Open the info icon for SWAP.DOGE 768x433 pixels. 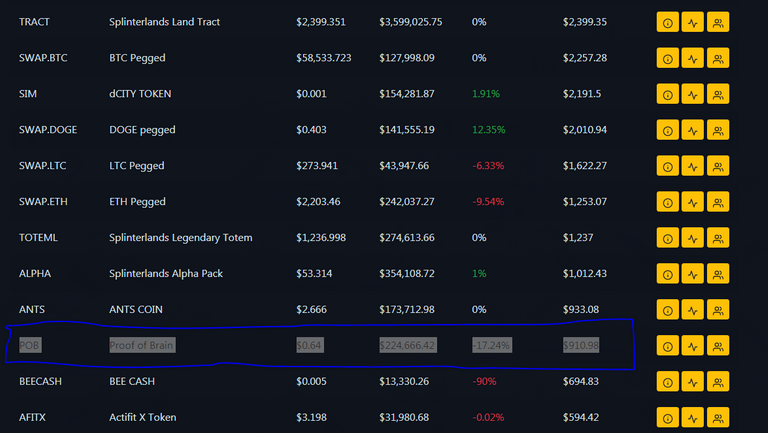(668, 130)
